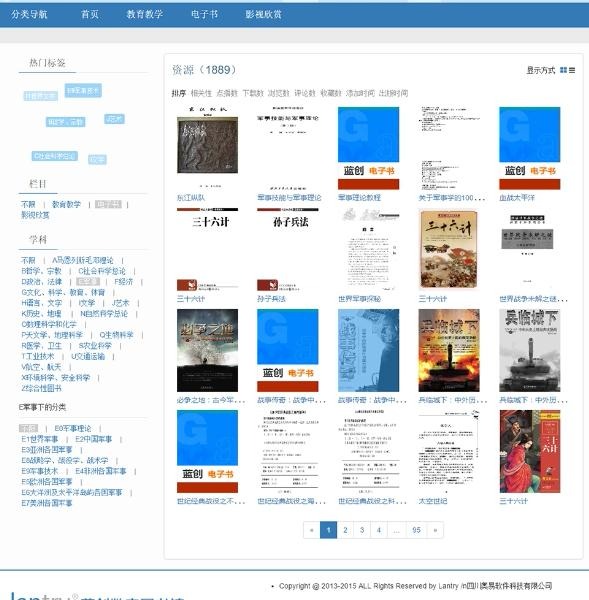
Task: Select 教育教学 under 栏目 filter
Action: [x=66, y=204]
